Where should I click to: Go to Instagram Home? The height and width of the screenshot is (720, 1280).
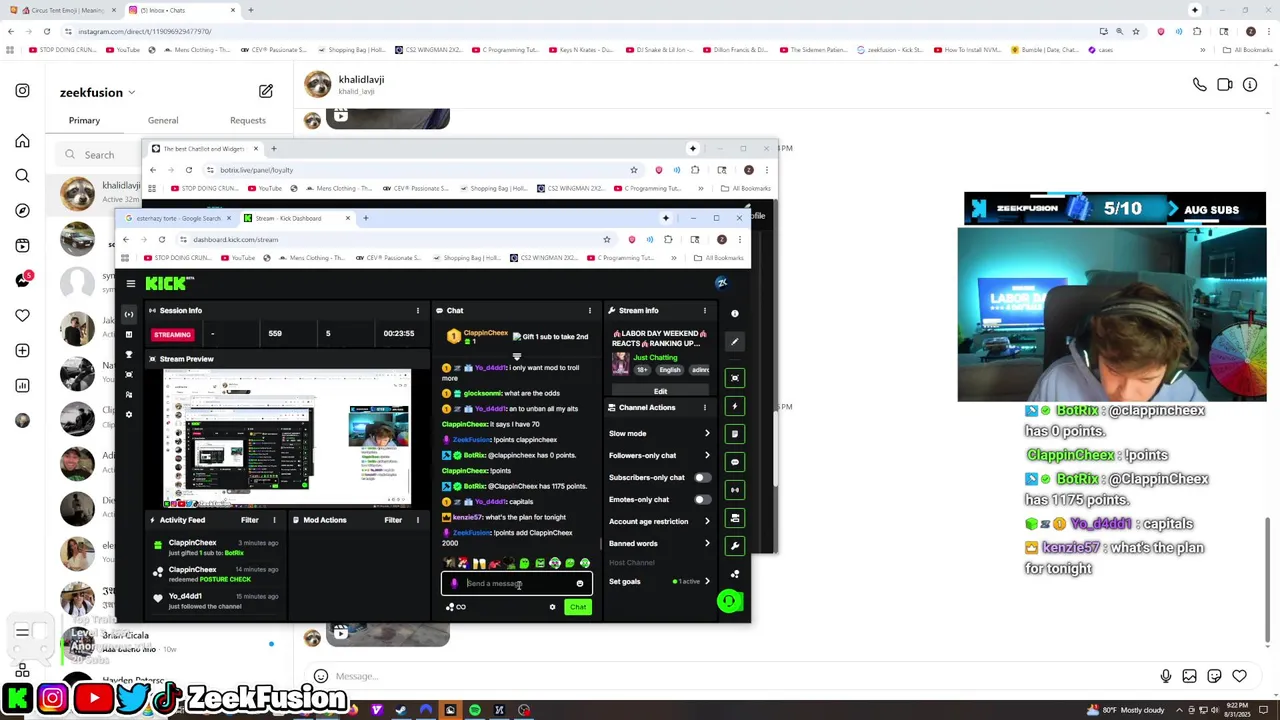click(22, 141)
